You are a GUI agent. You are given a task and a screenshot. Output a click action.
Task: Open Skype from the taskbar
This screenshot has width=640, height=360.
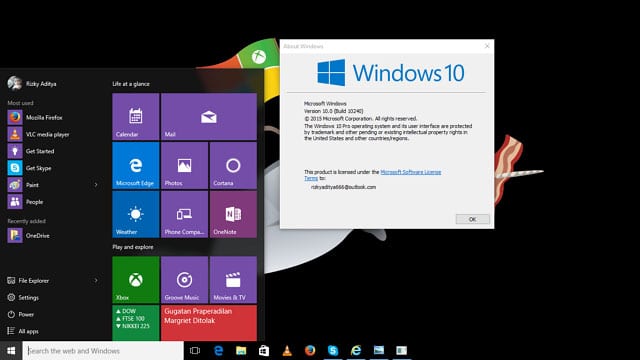coord(333,351)
